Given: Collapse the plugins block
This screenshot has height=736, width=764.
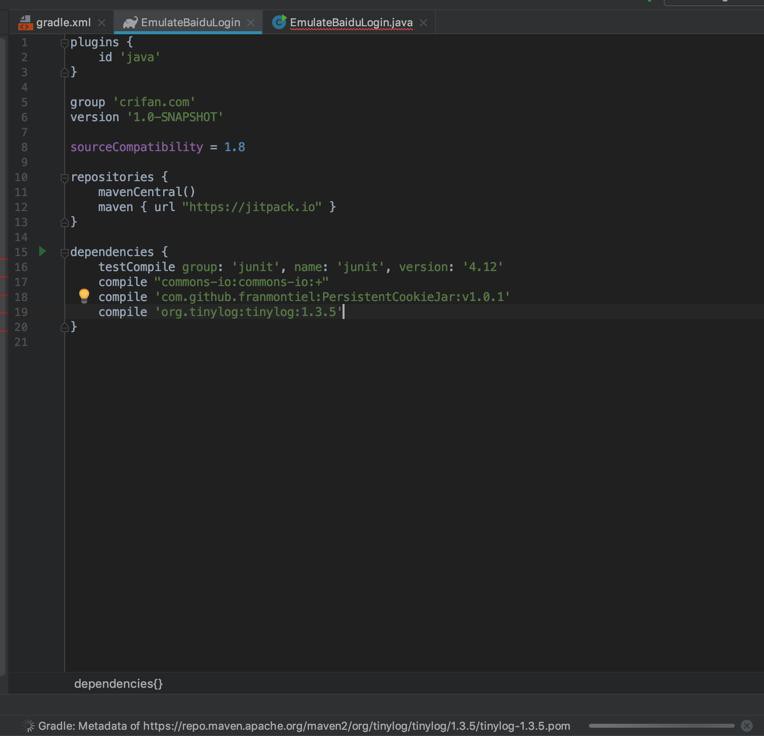Looking at the screenshot, I should tap(64, 42).
